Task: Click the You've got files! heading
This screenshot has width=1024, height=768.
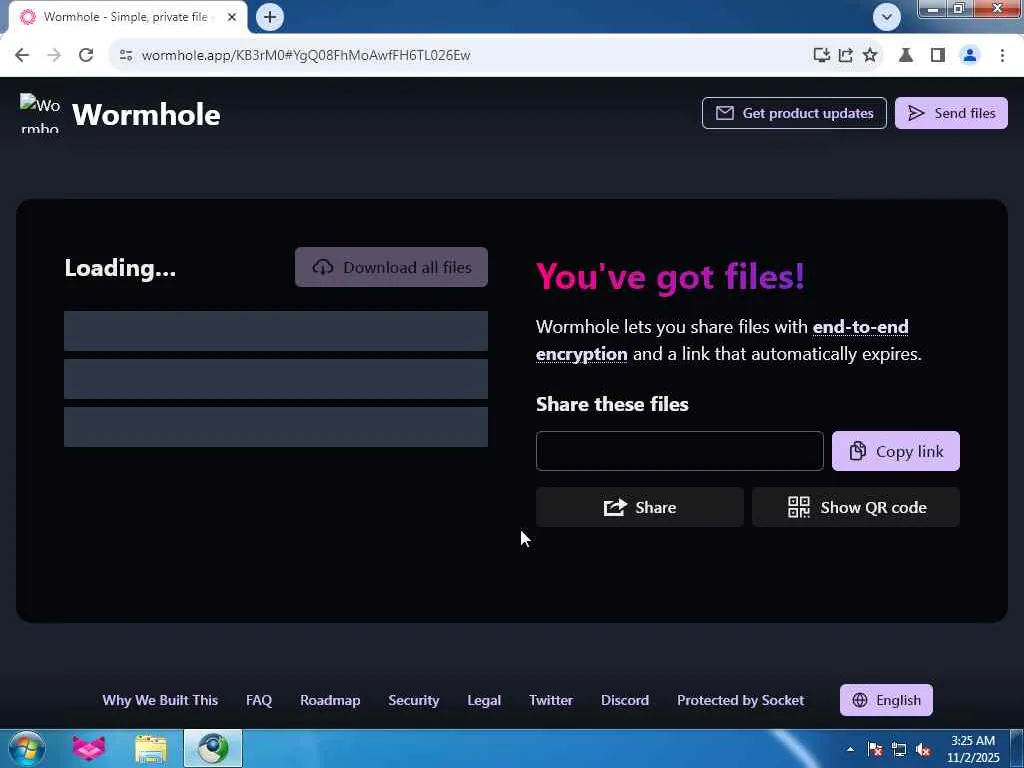Action: tap(670, 276)
